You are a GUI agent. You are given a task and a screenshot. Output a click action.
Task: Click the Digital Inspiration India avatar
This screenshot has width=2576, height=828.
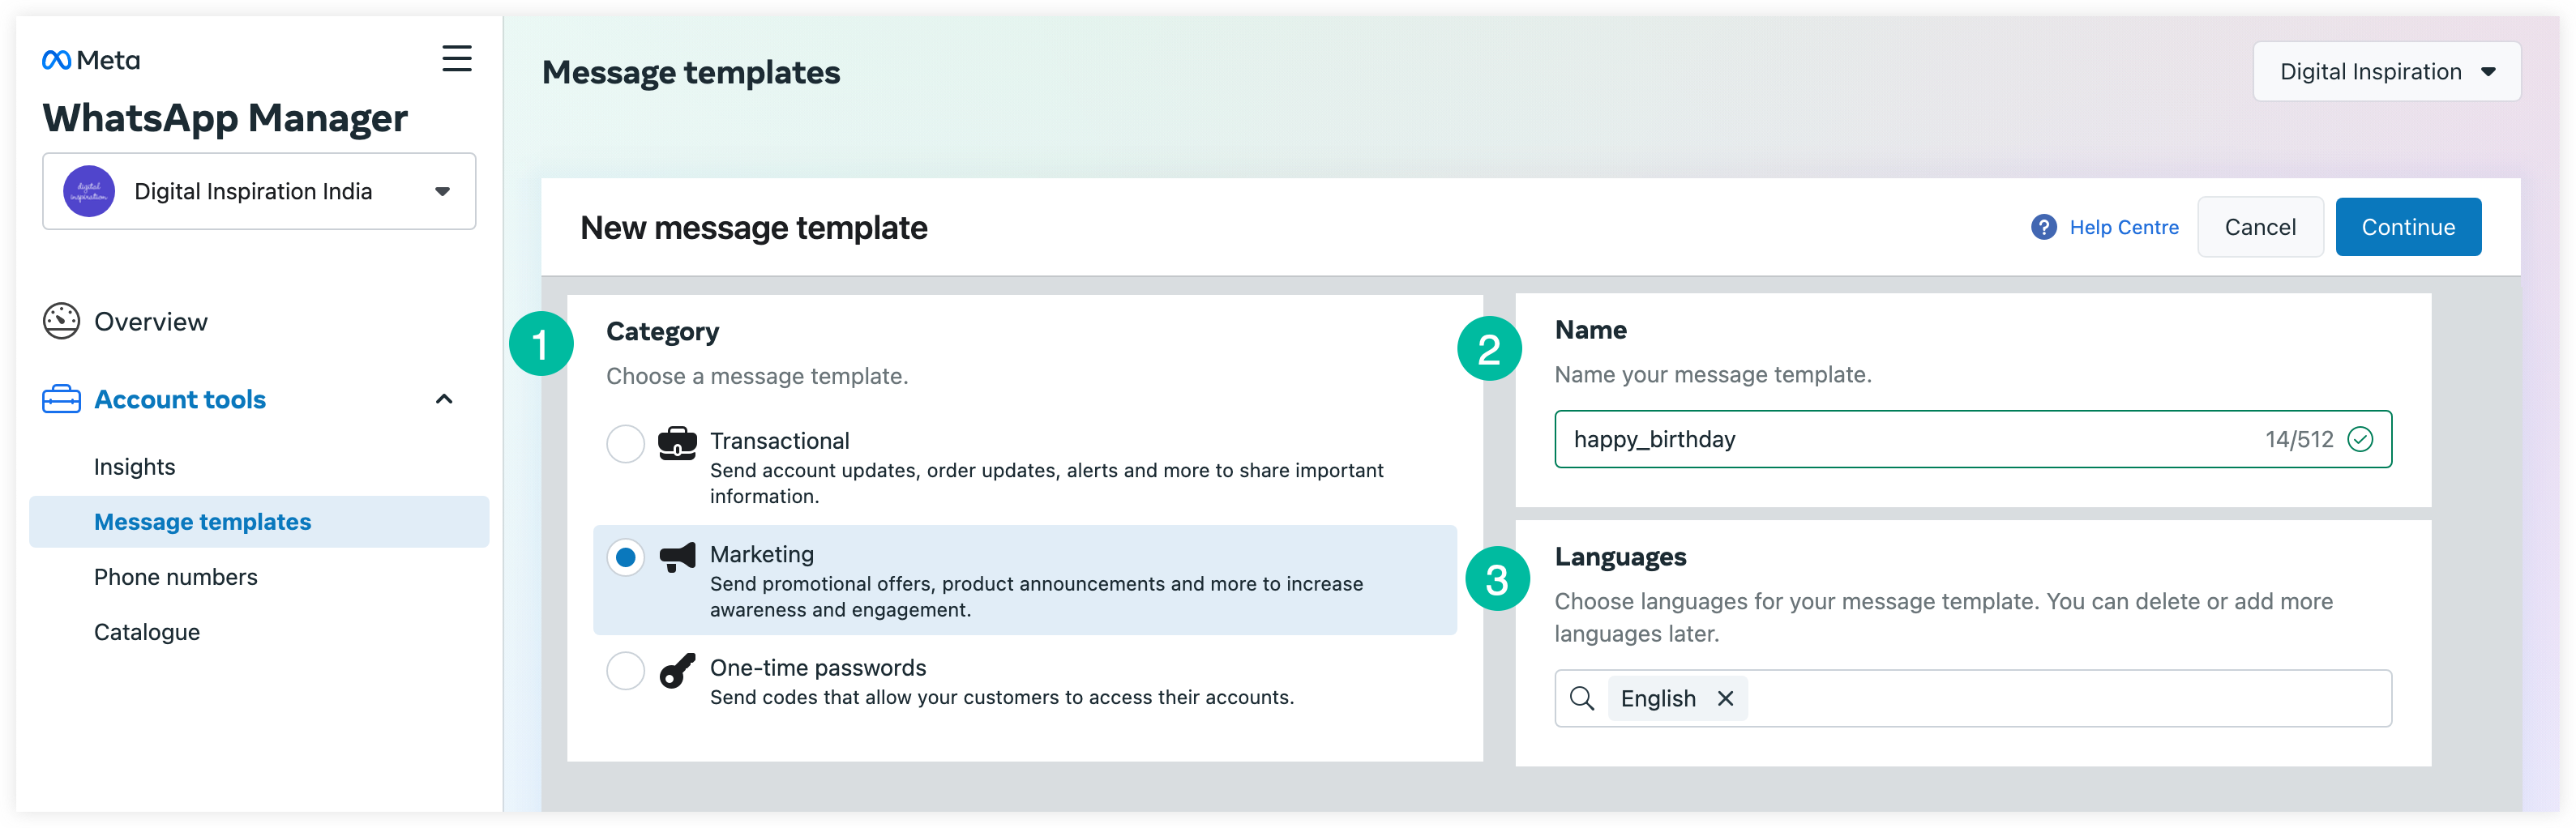coord(89,191)
